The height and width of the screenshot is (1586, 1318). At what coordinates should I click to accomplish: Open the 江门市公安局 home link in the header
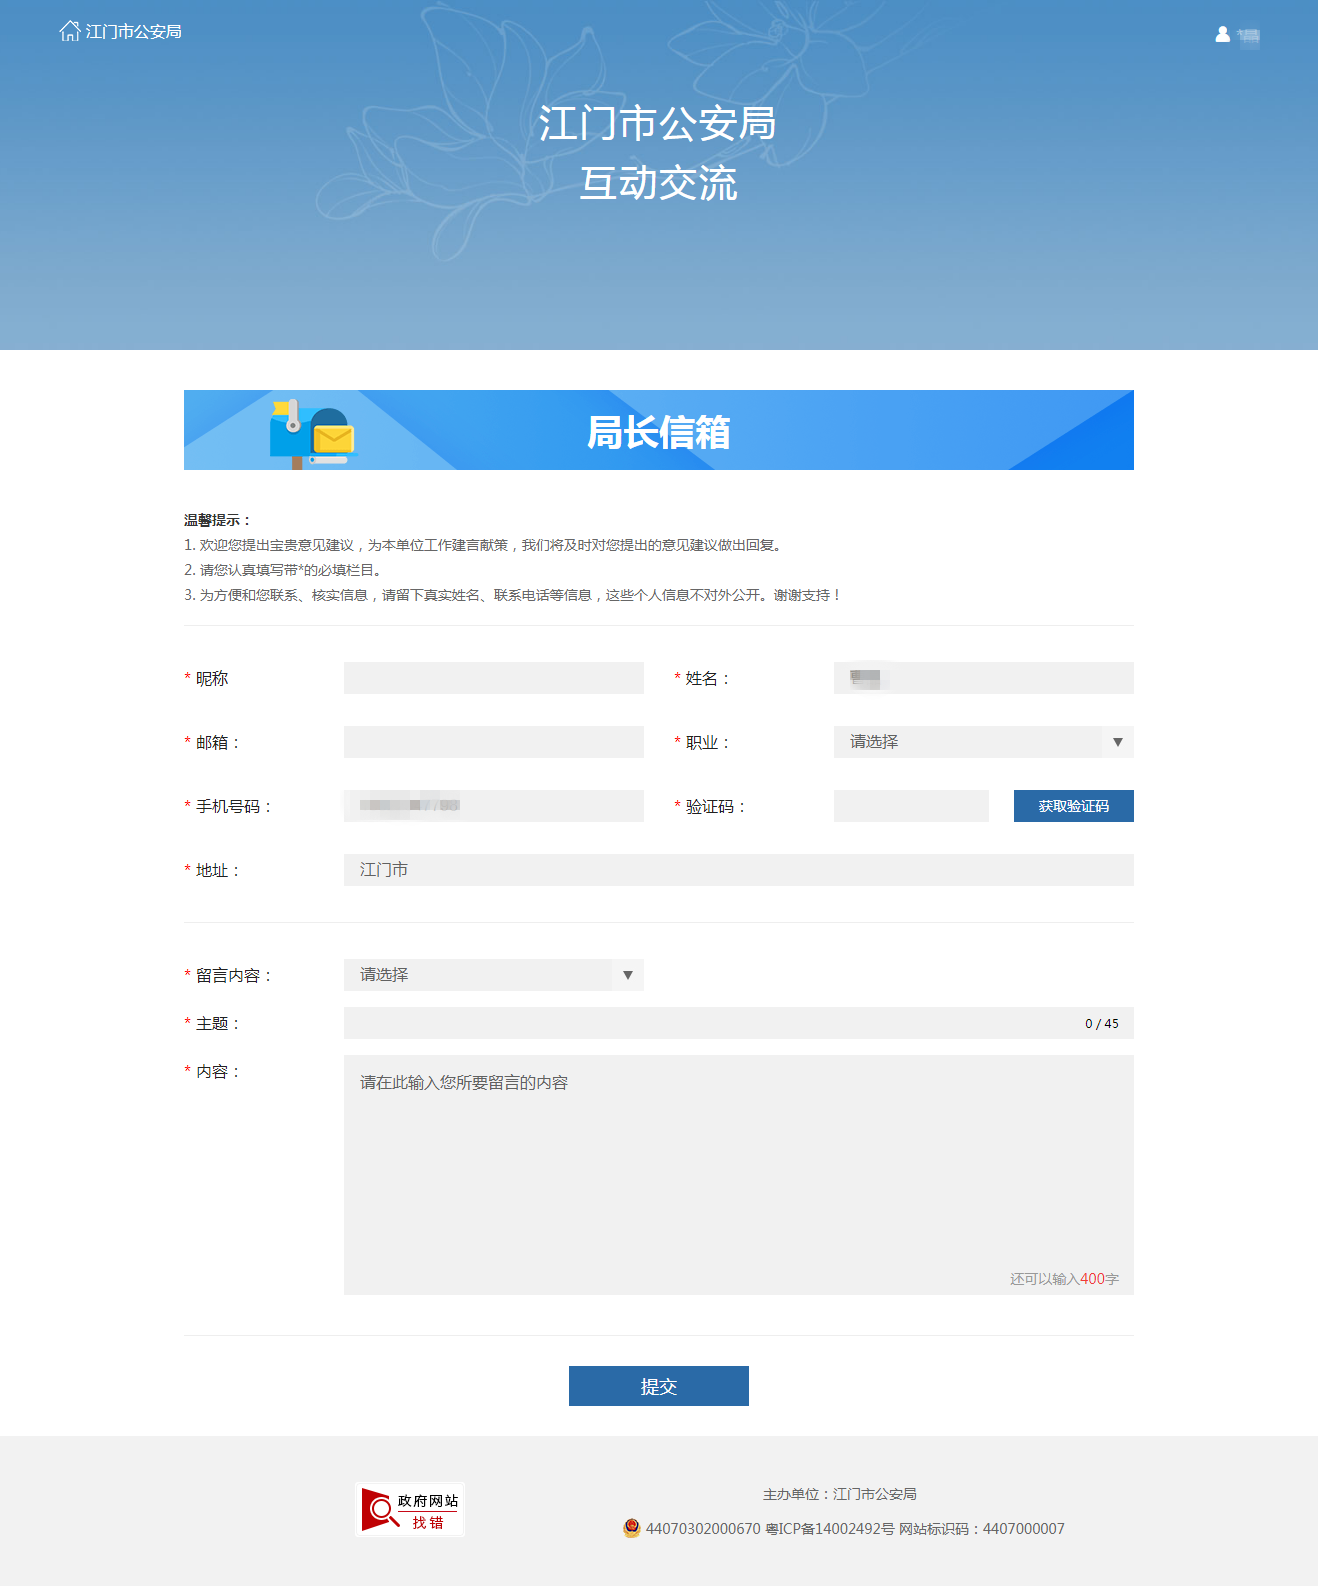[x=134, y=32]
